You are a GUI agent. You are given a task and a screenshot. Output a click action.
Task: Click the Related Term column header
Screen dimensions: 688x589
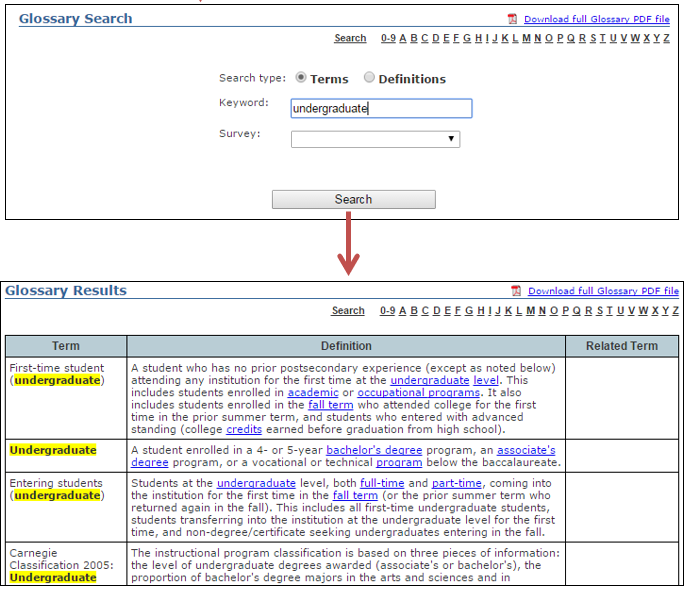pos(622,346)
